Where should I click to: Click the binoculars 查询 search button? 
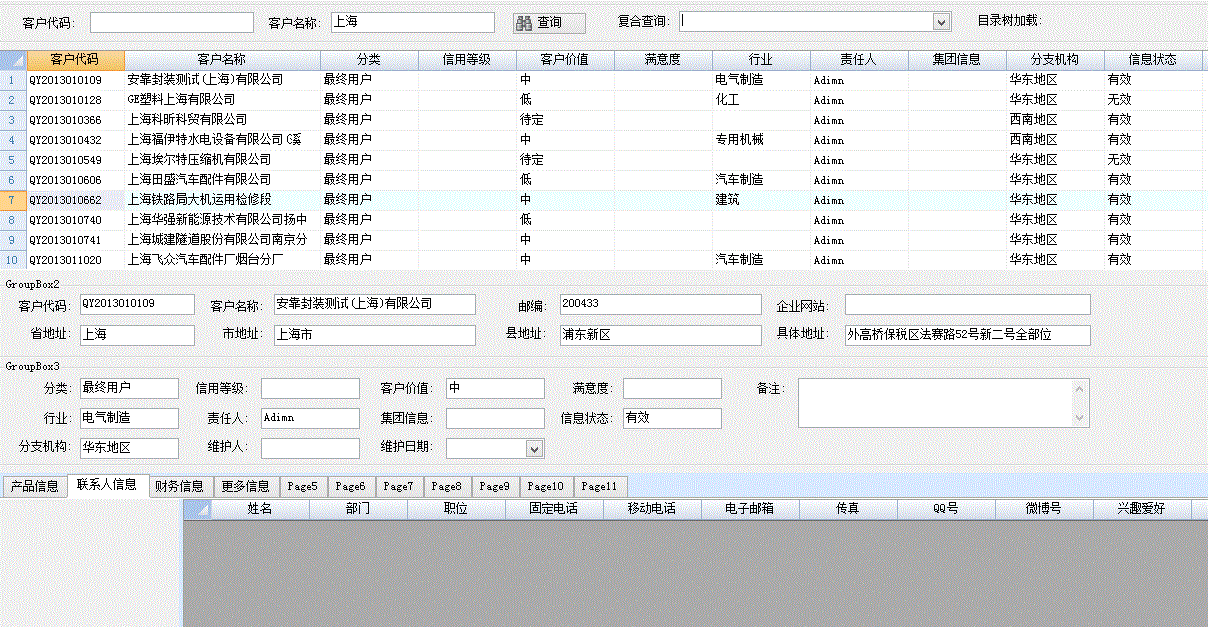549,22
